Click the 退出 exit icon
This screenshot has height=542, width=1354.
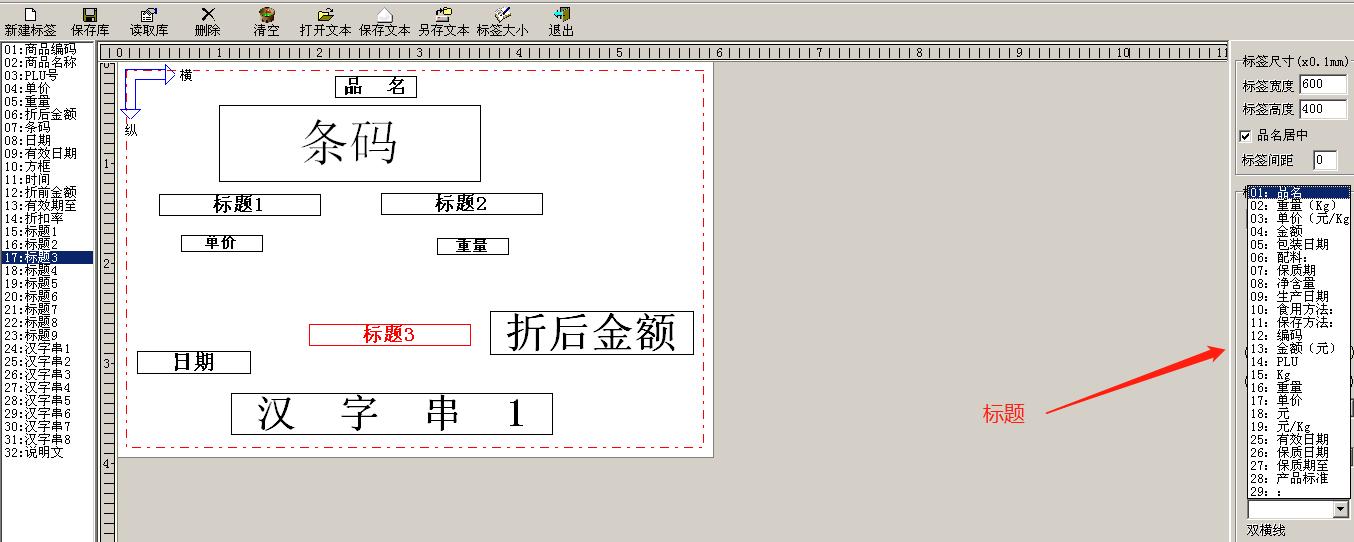(x=561, y=15)
